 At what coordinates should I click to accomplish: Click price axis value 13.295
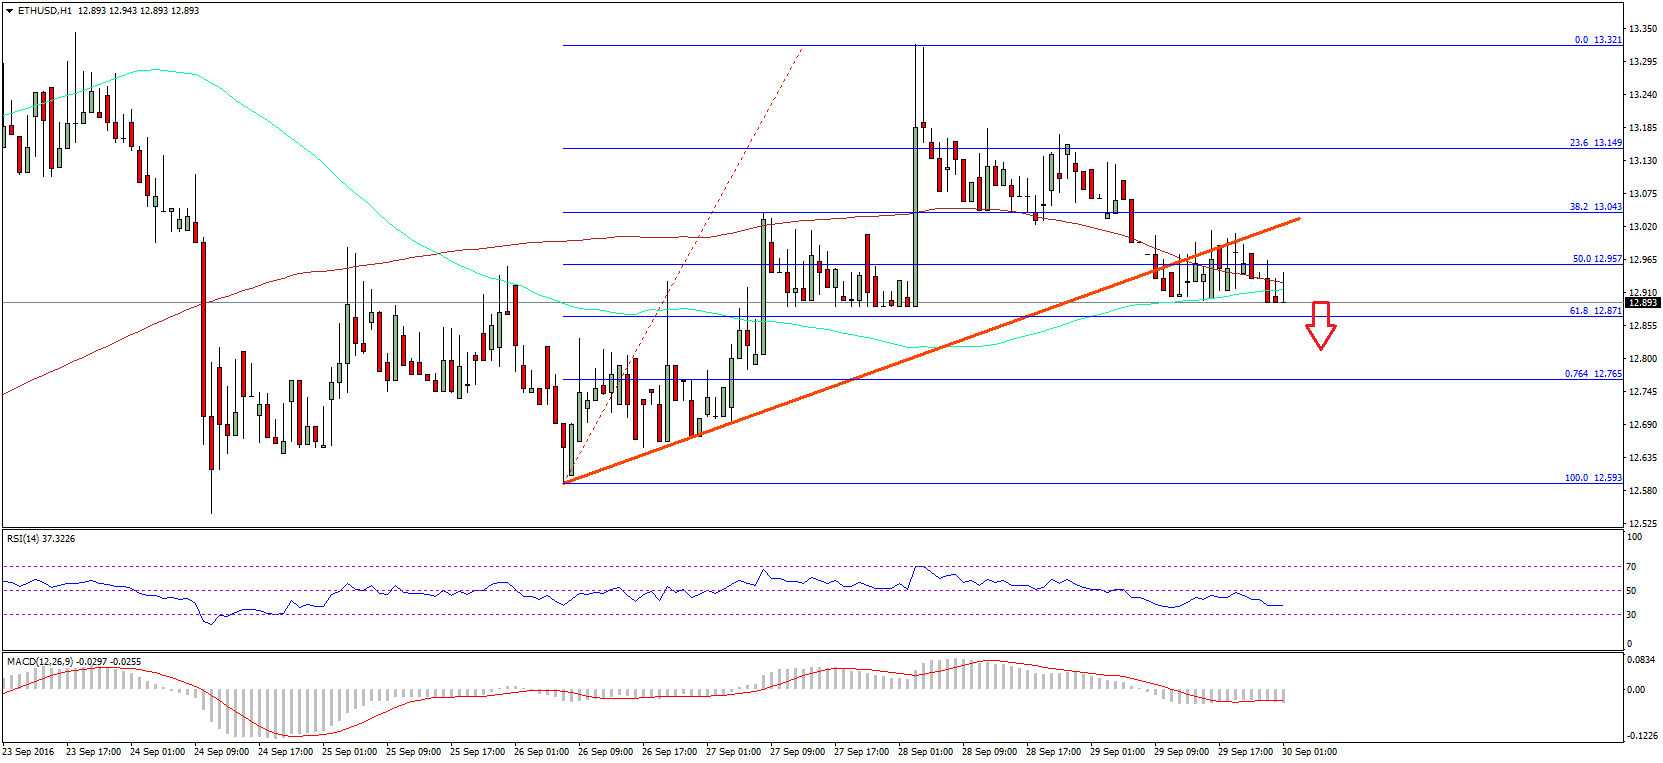coord(1643,62)
